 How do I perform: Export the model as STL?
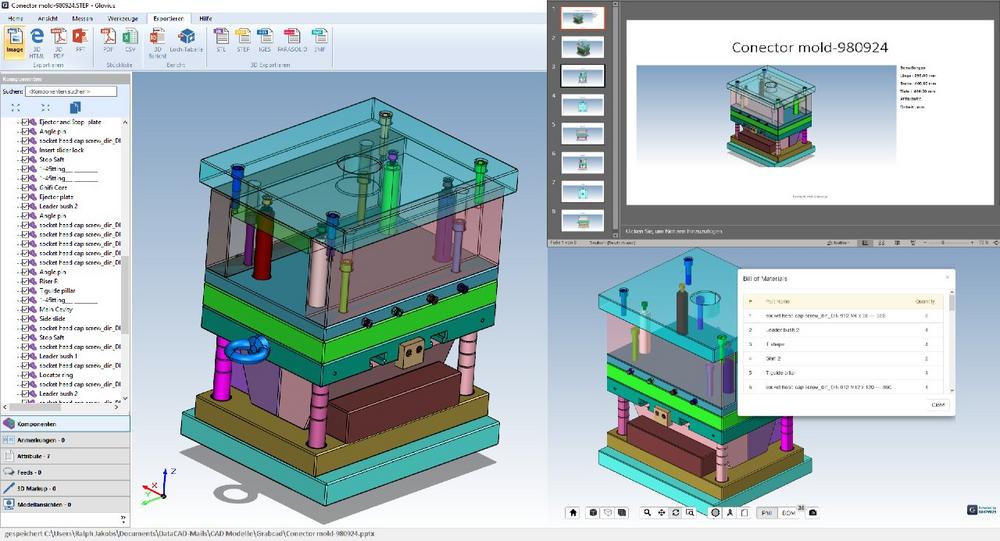221,41
